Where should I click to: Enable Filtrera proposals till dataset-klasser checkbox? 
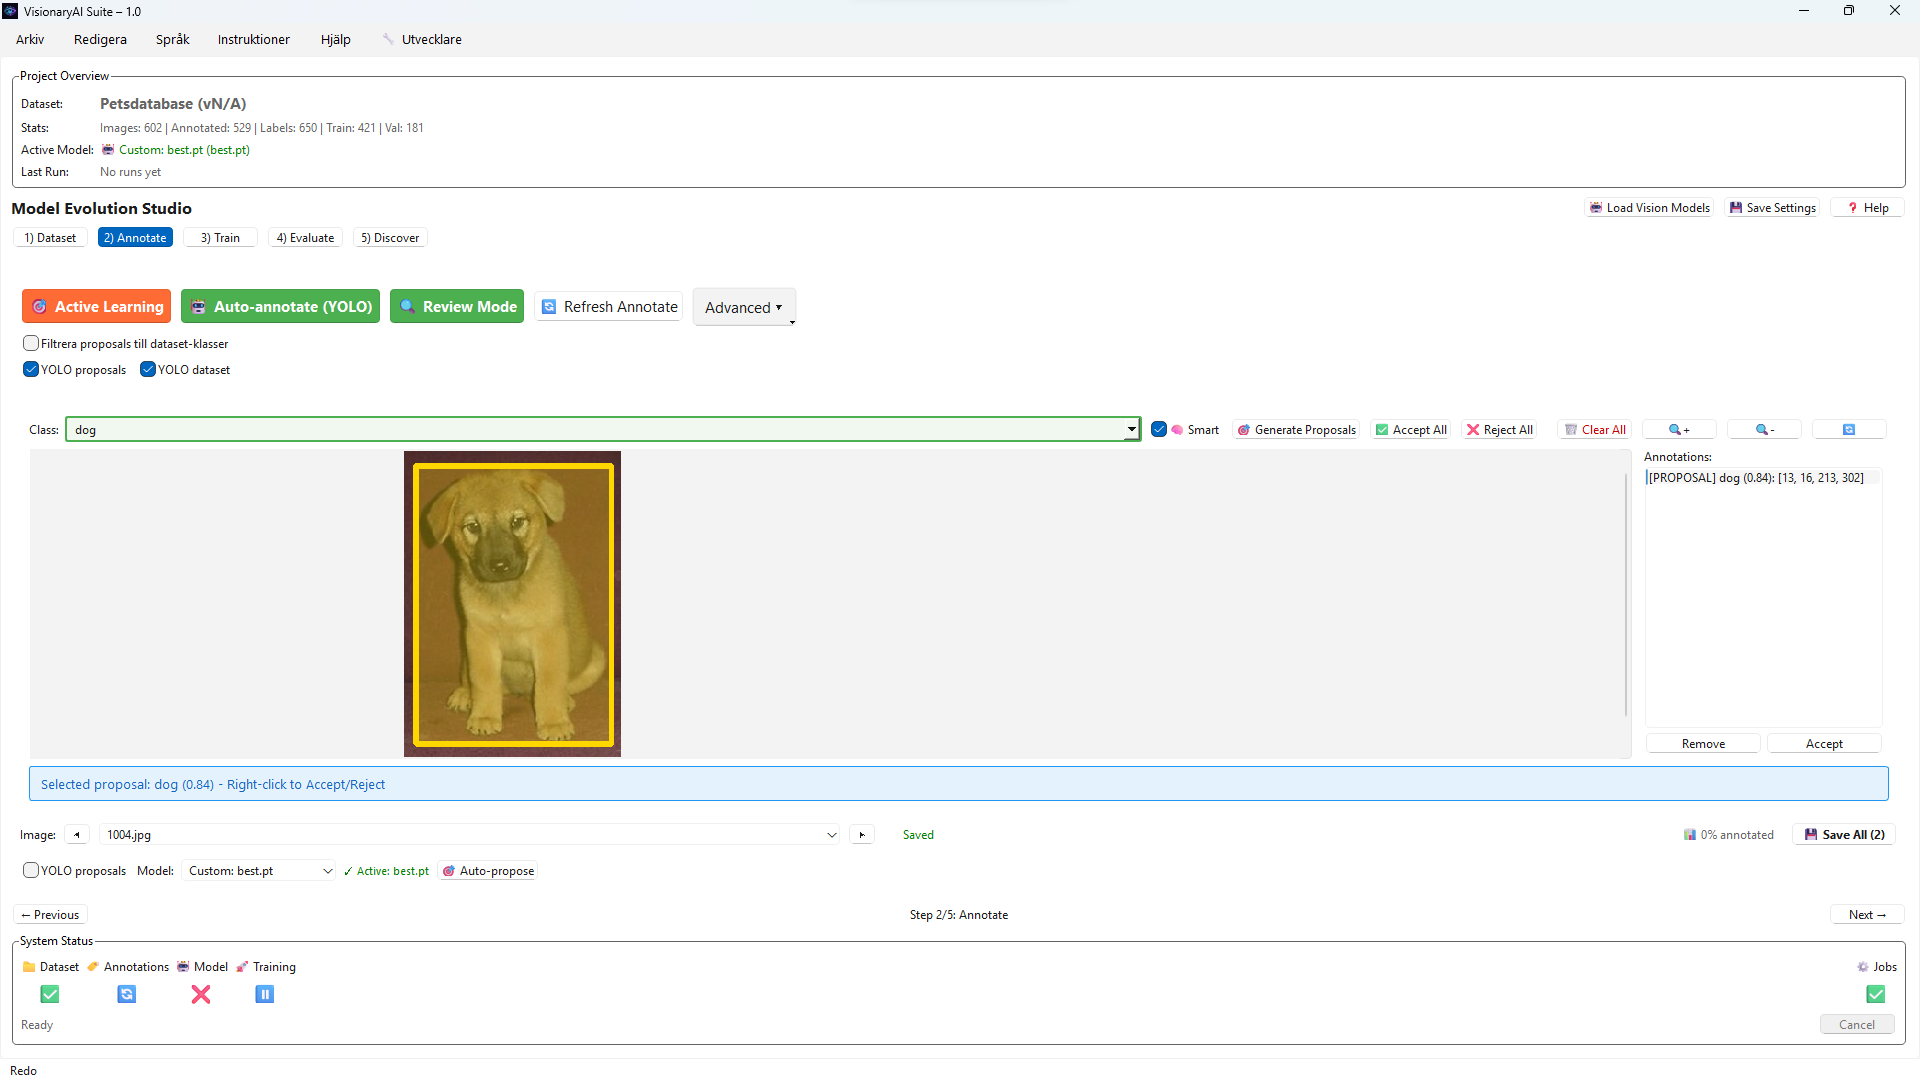(x=31, y=343)
